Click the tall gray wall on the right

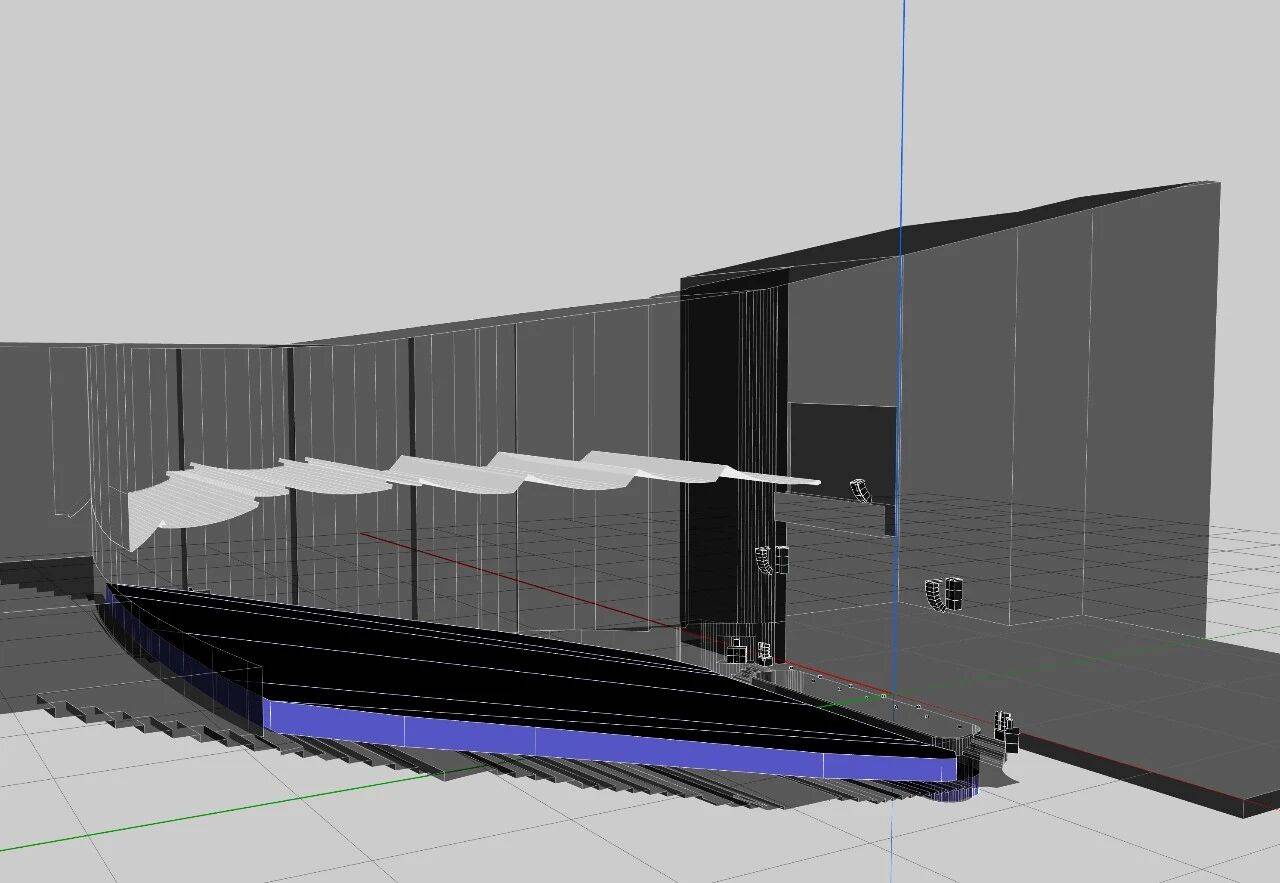pos(1100,400)
